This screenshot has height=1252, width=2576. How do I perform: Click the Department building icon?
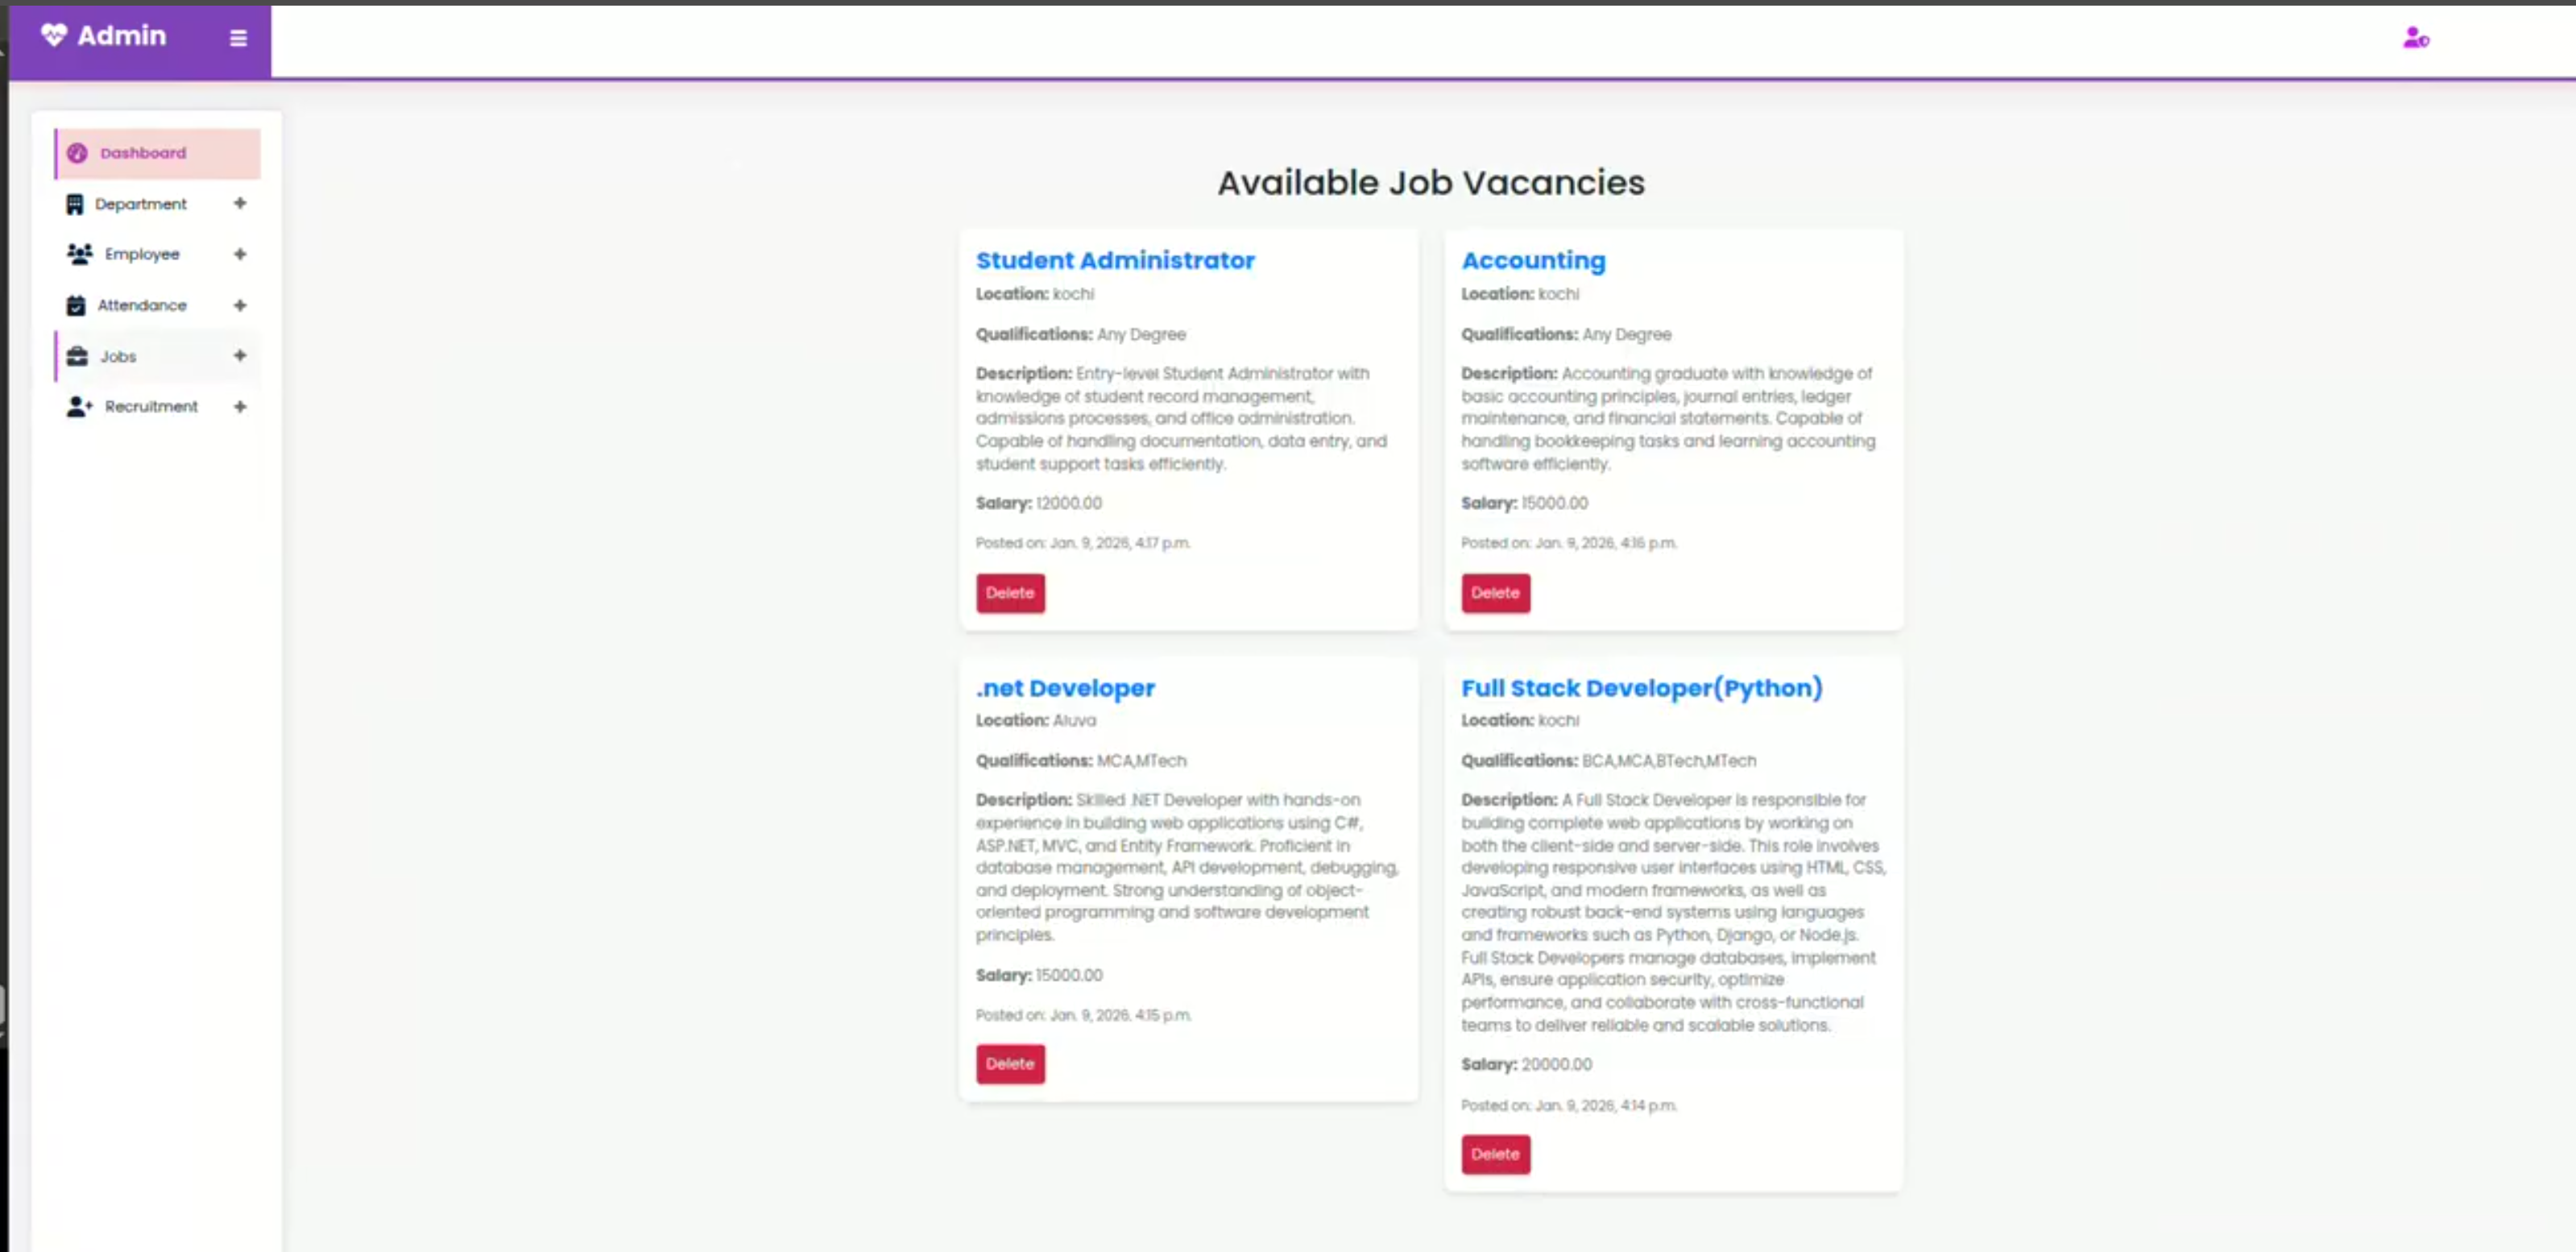[x=75, y=204]
